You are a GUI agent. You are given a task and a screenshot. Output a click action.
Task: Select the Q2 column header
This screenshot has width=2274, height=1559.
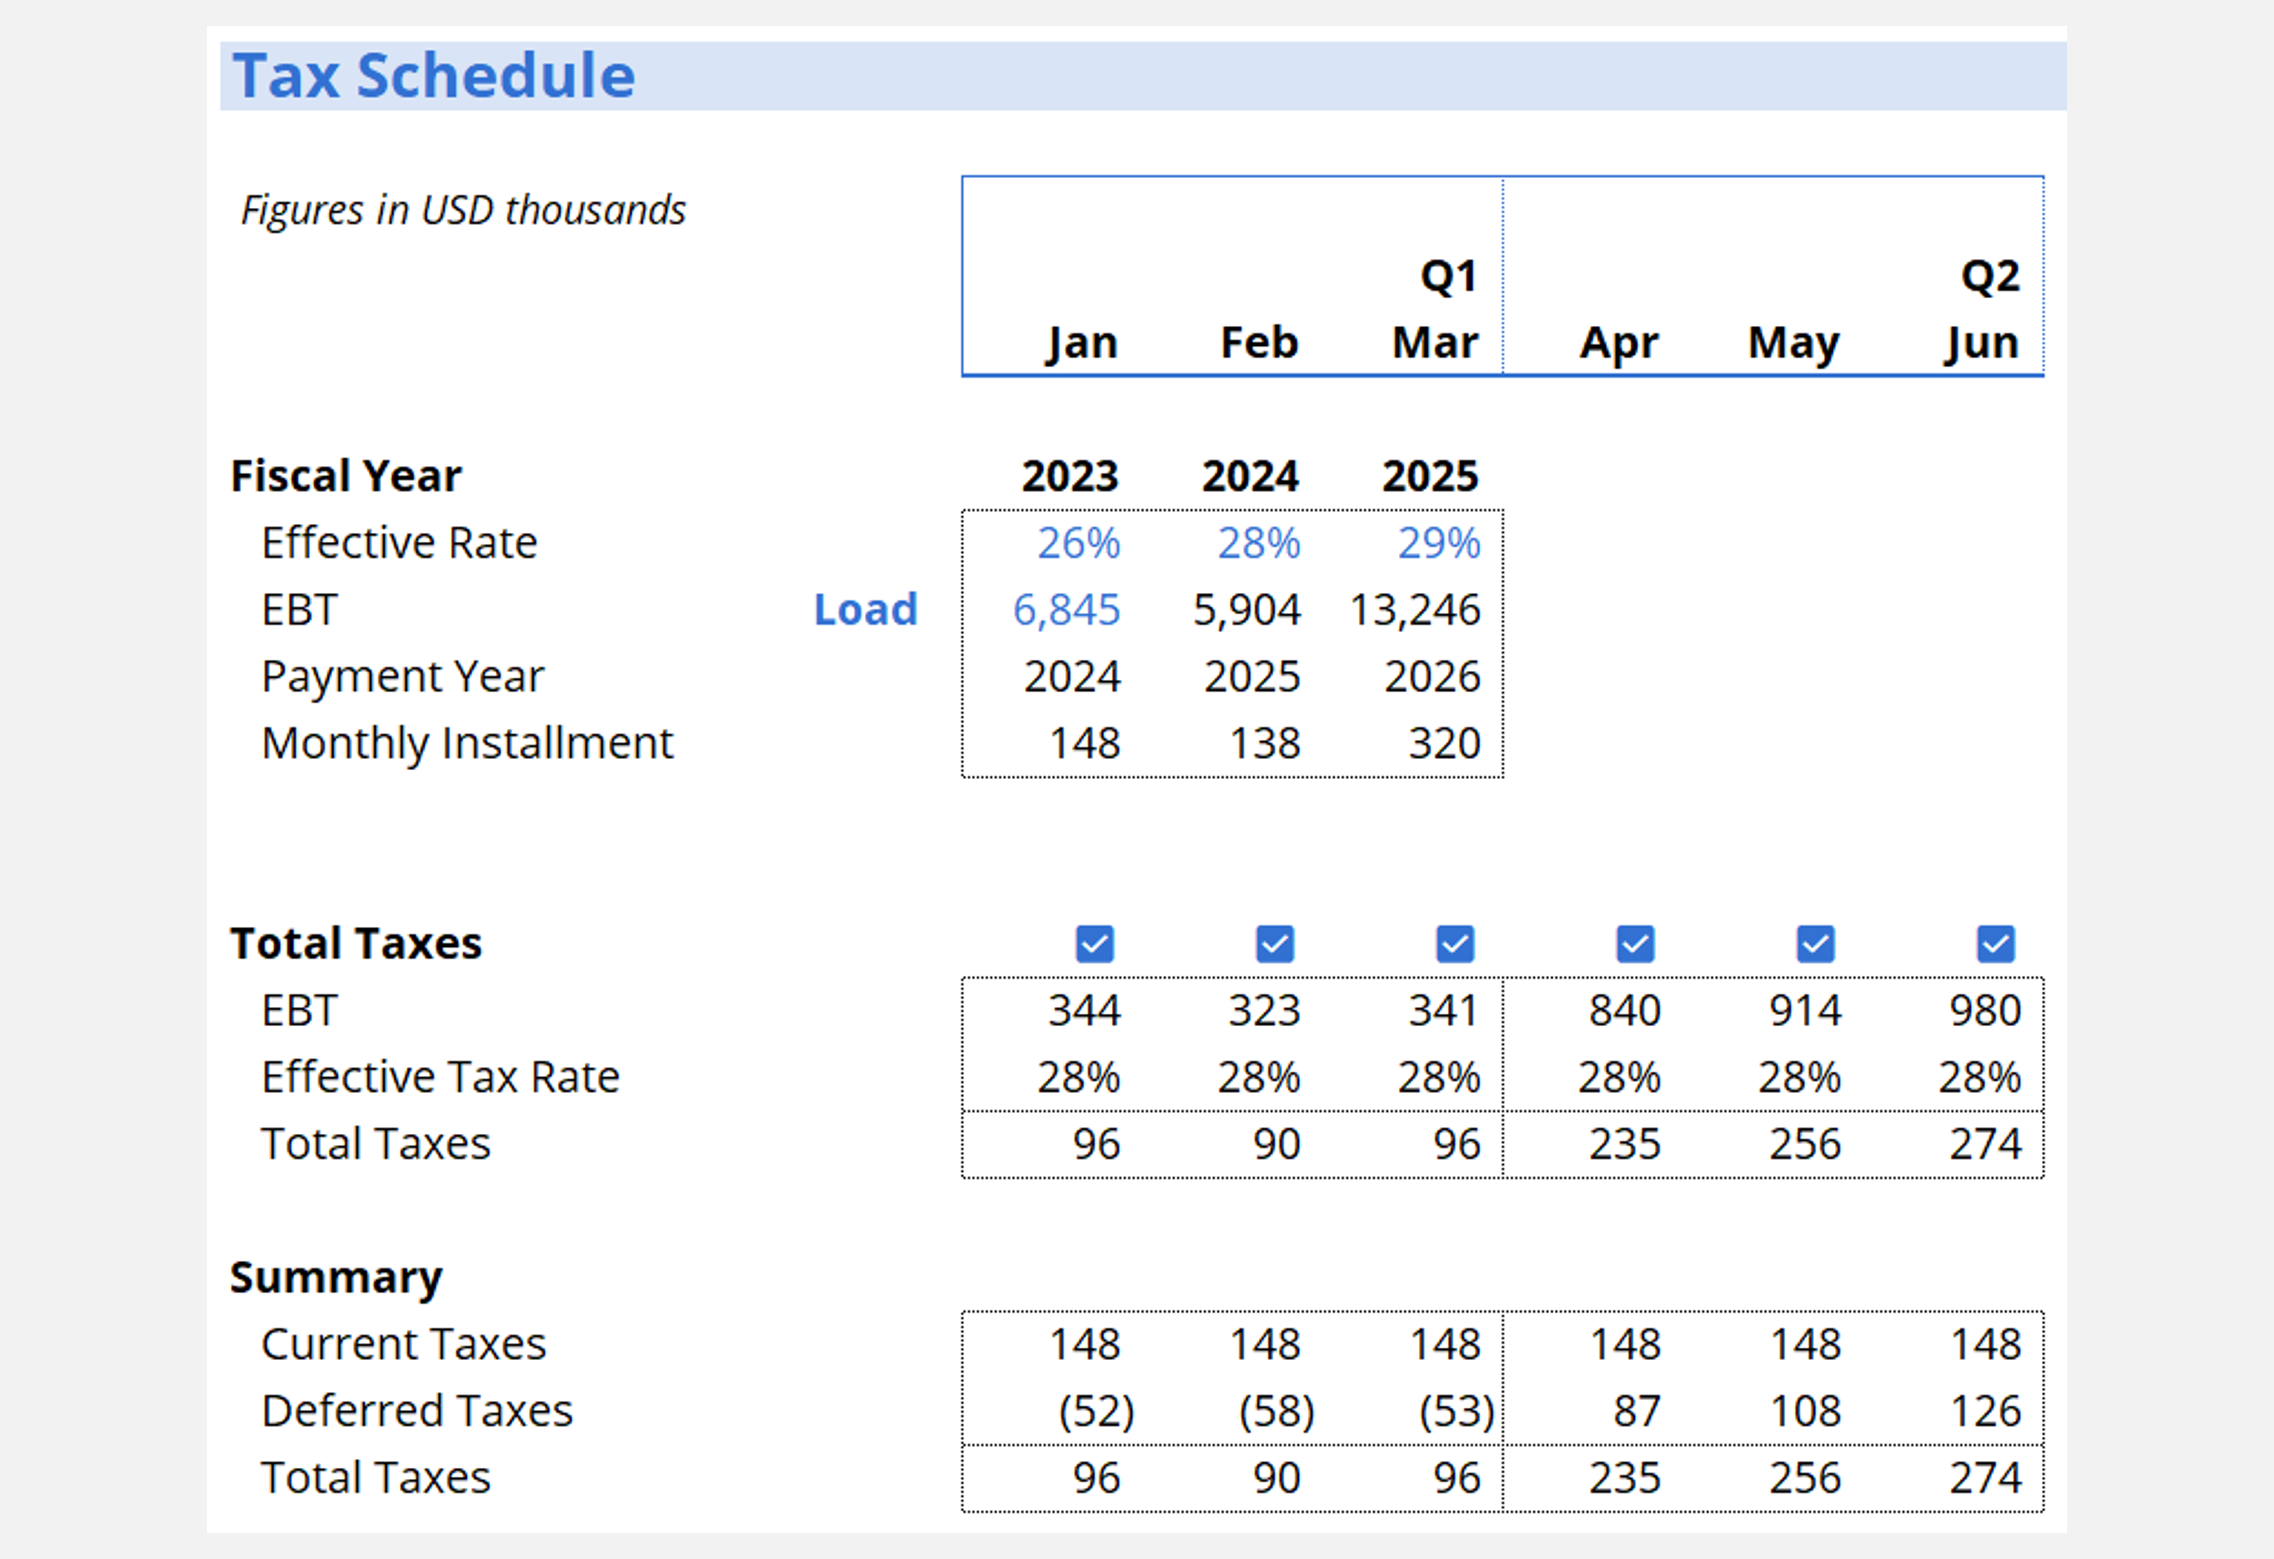(1989, 276)
